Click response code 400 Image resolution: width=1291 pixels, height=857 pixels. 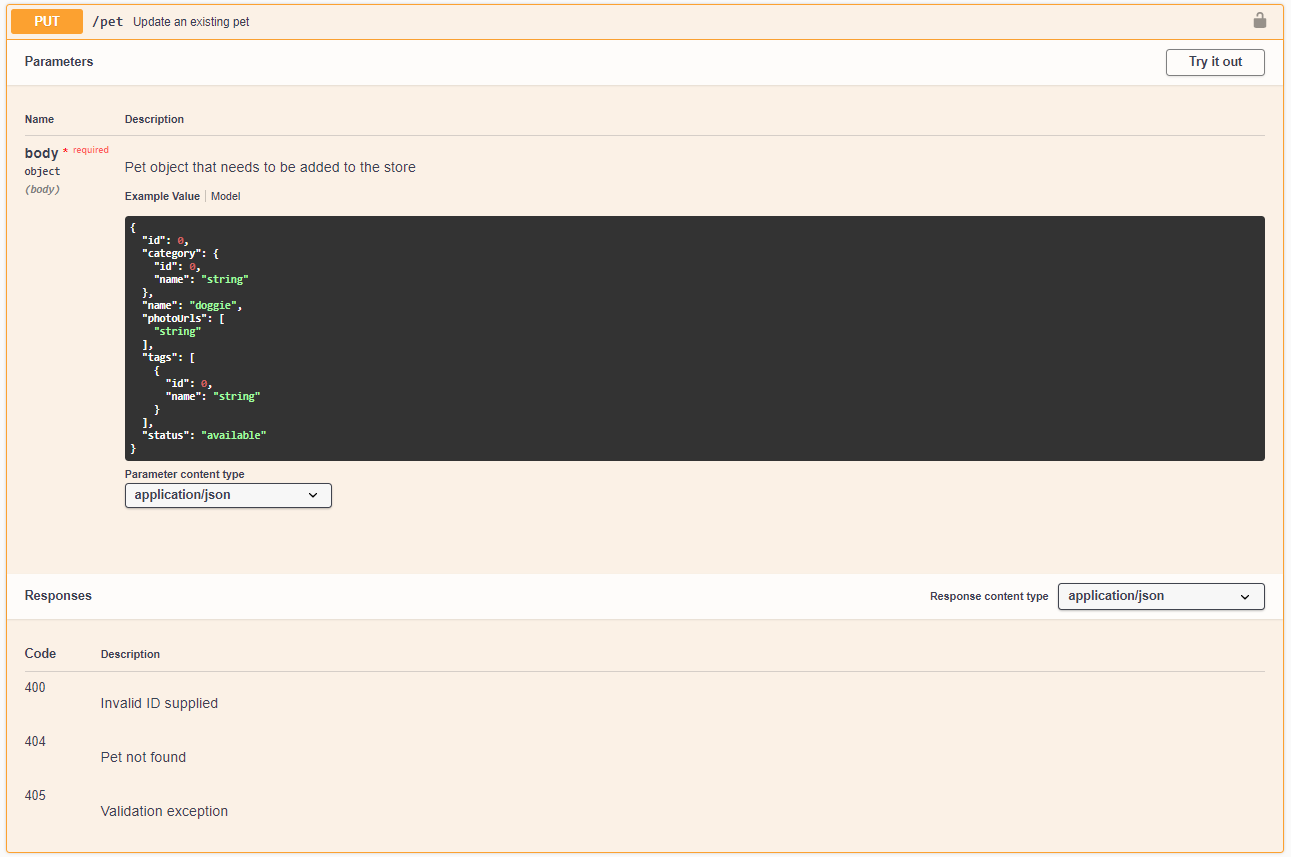(35, 687)
